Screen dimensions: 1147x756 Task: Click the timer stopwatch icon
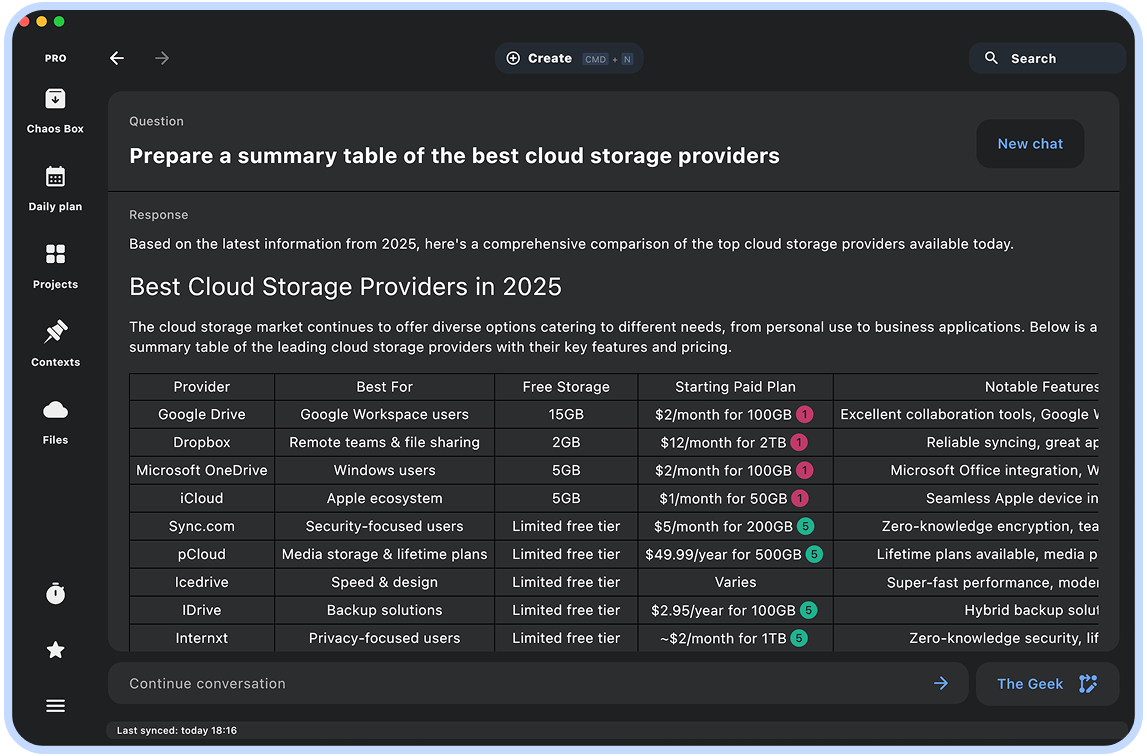56,593
